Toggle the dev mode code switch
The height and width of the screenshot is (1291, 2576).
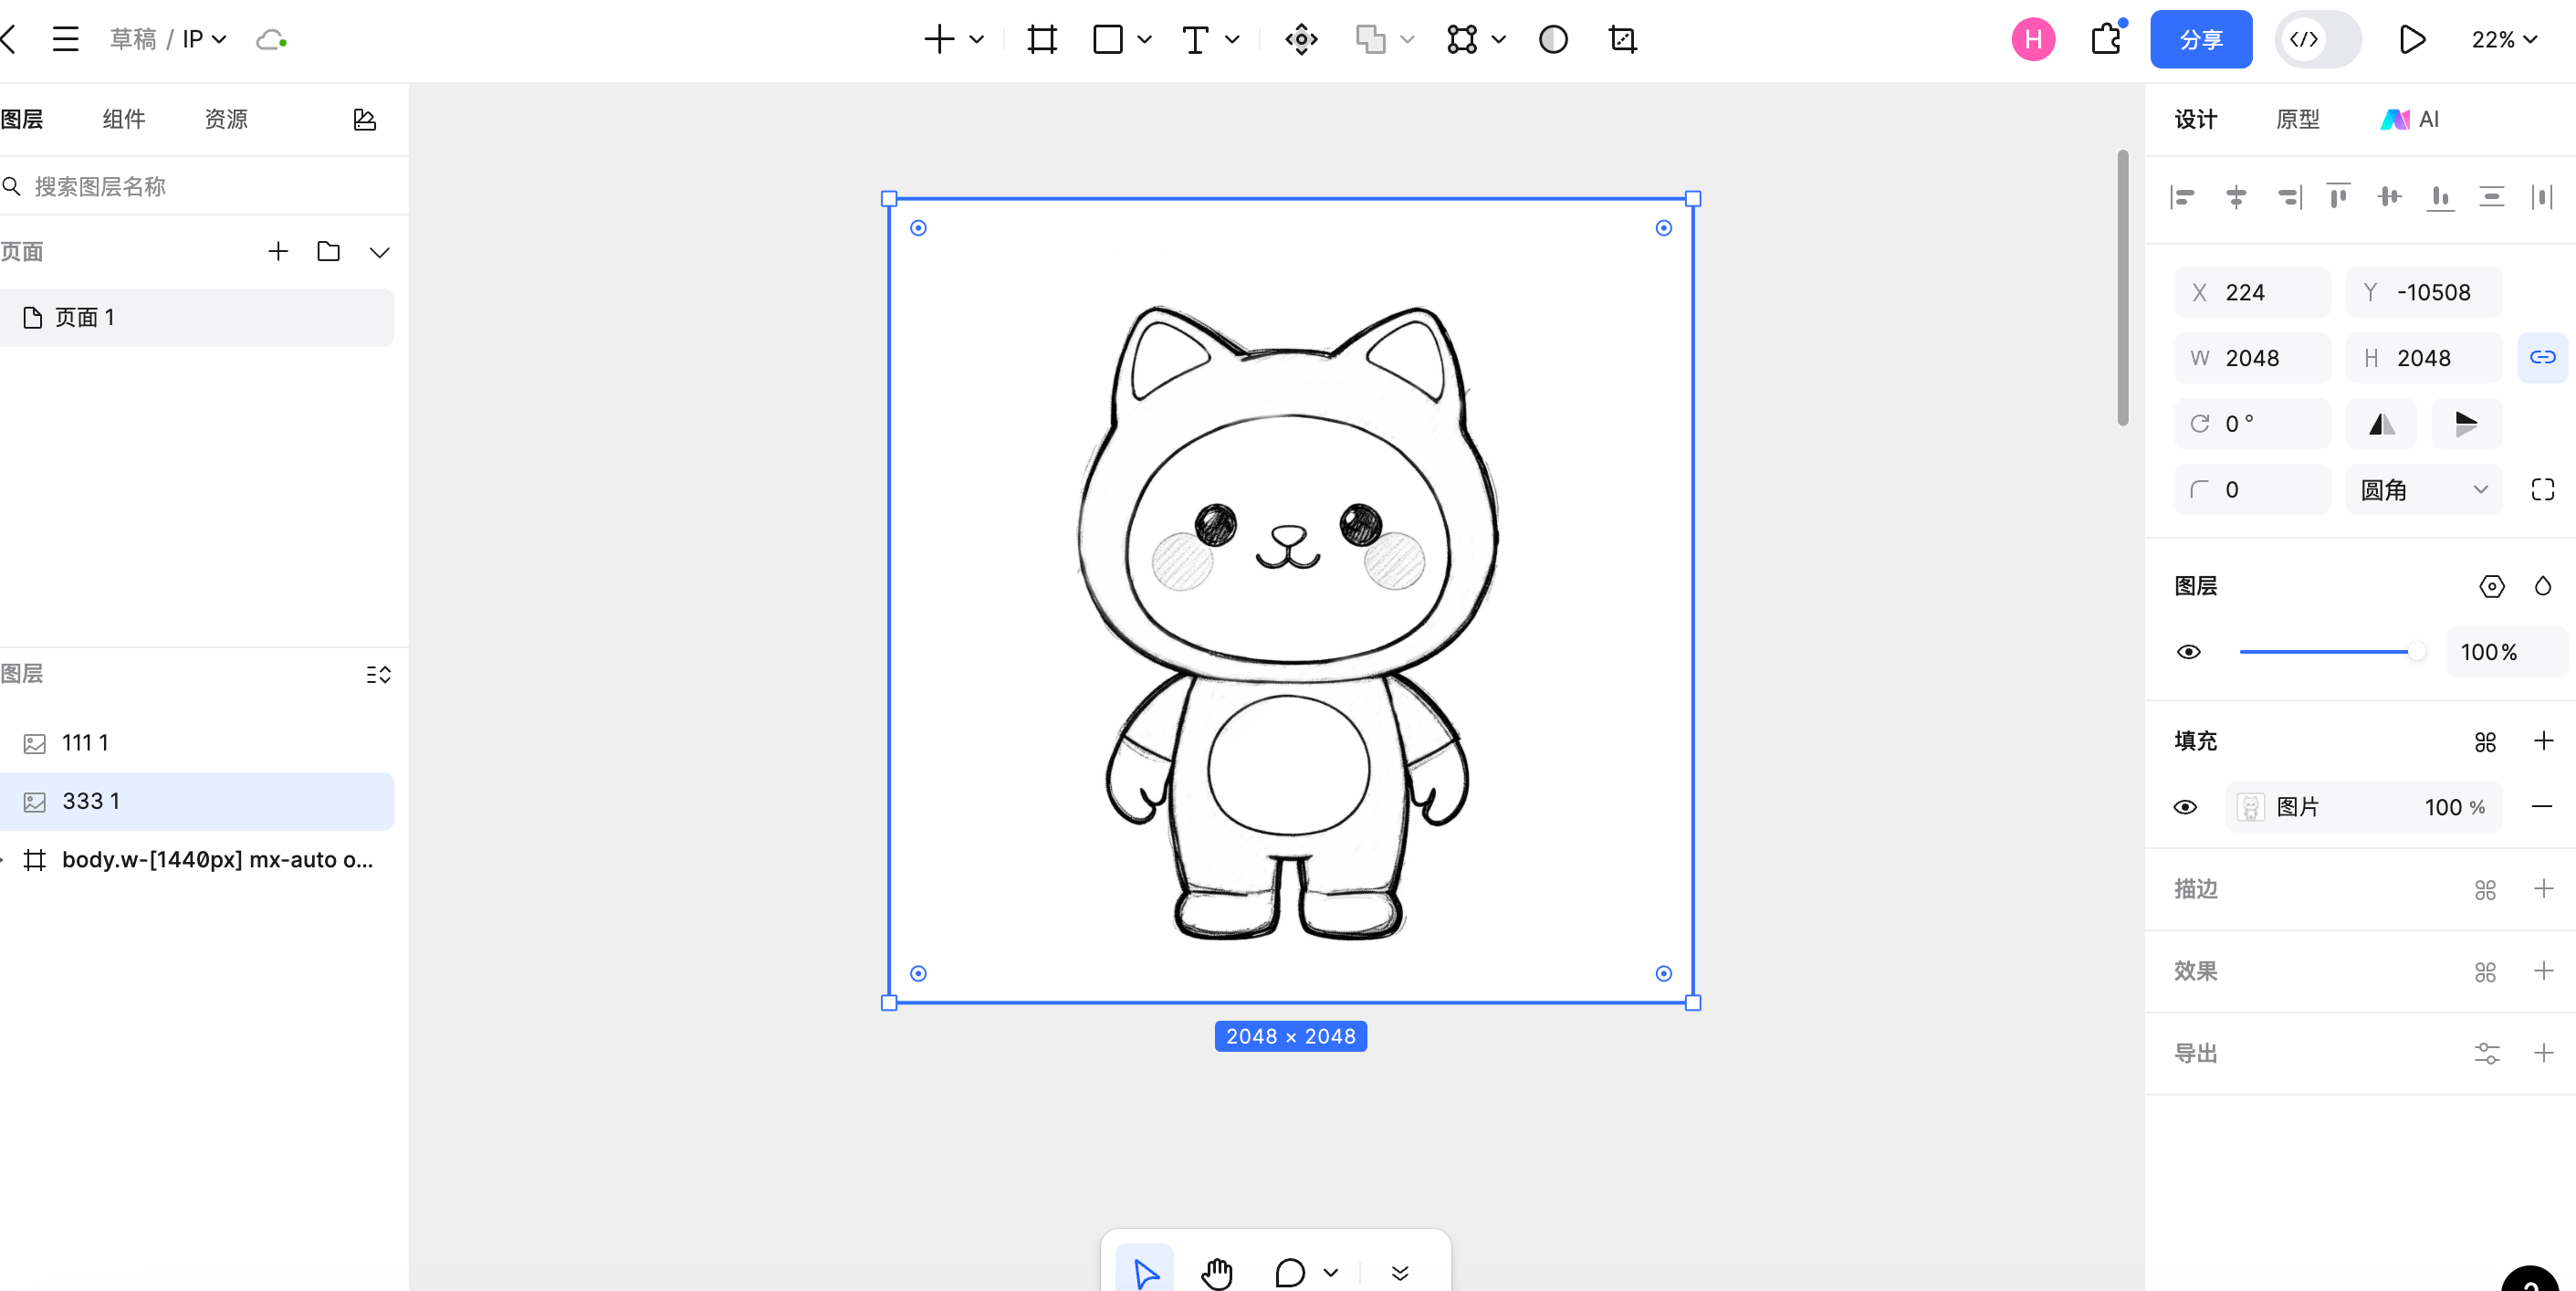pyautogui.click(x=2317, y=40)
